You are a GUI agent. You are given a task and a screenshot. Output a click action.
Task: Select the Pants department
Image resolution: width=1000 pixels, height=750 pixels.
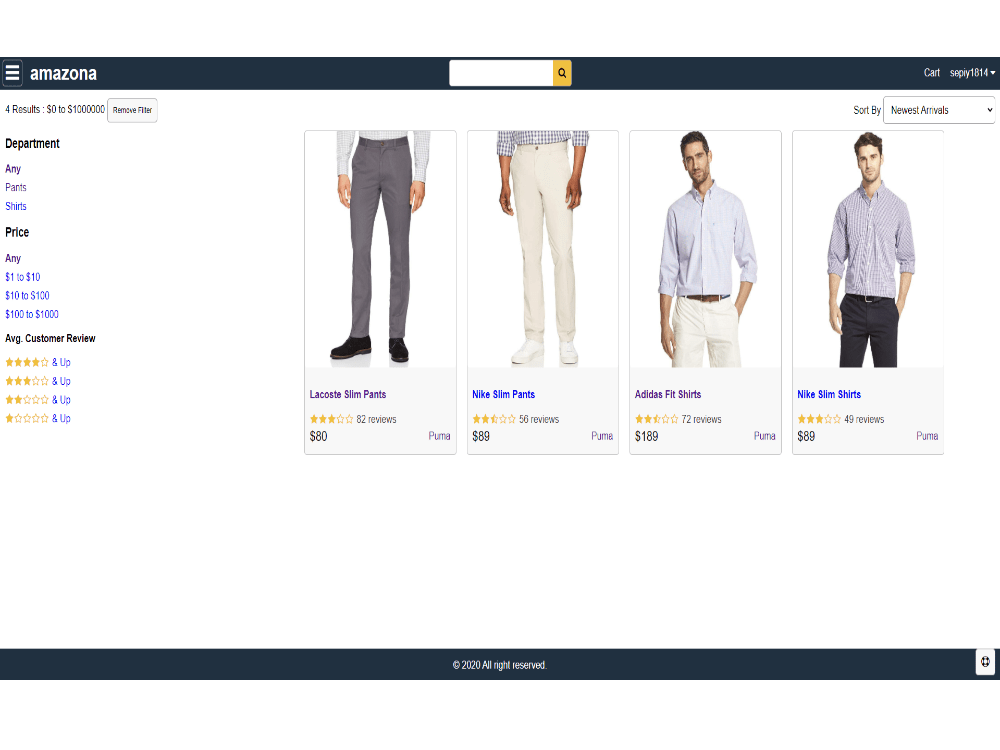point(15,187)
